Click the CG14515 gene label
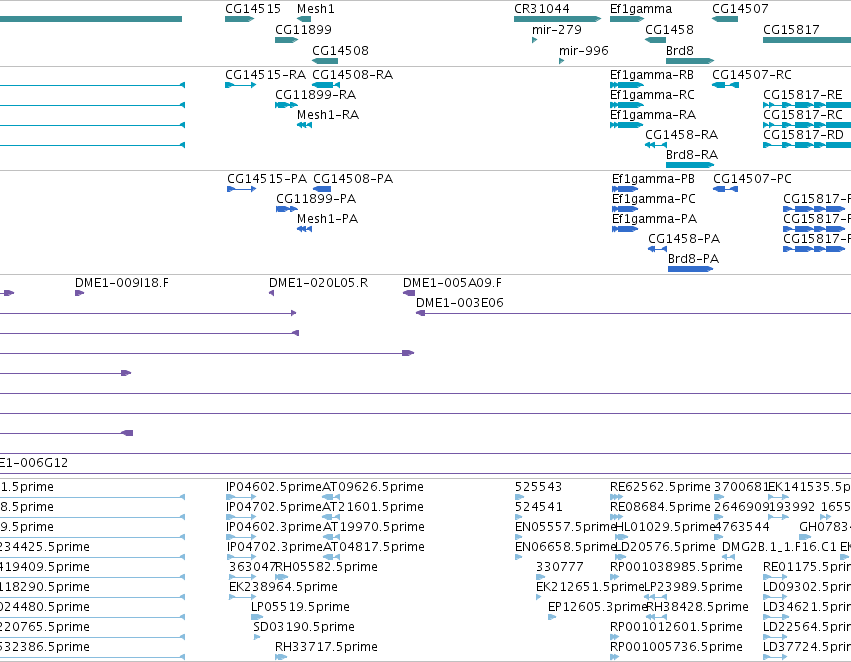851x662 pixels. point(253,9)
